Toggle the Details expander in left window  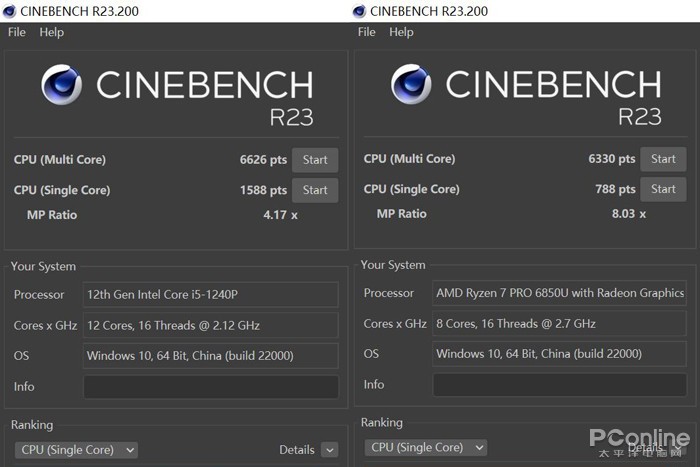[329, 450]
